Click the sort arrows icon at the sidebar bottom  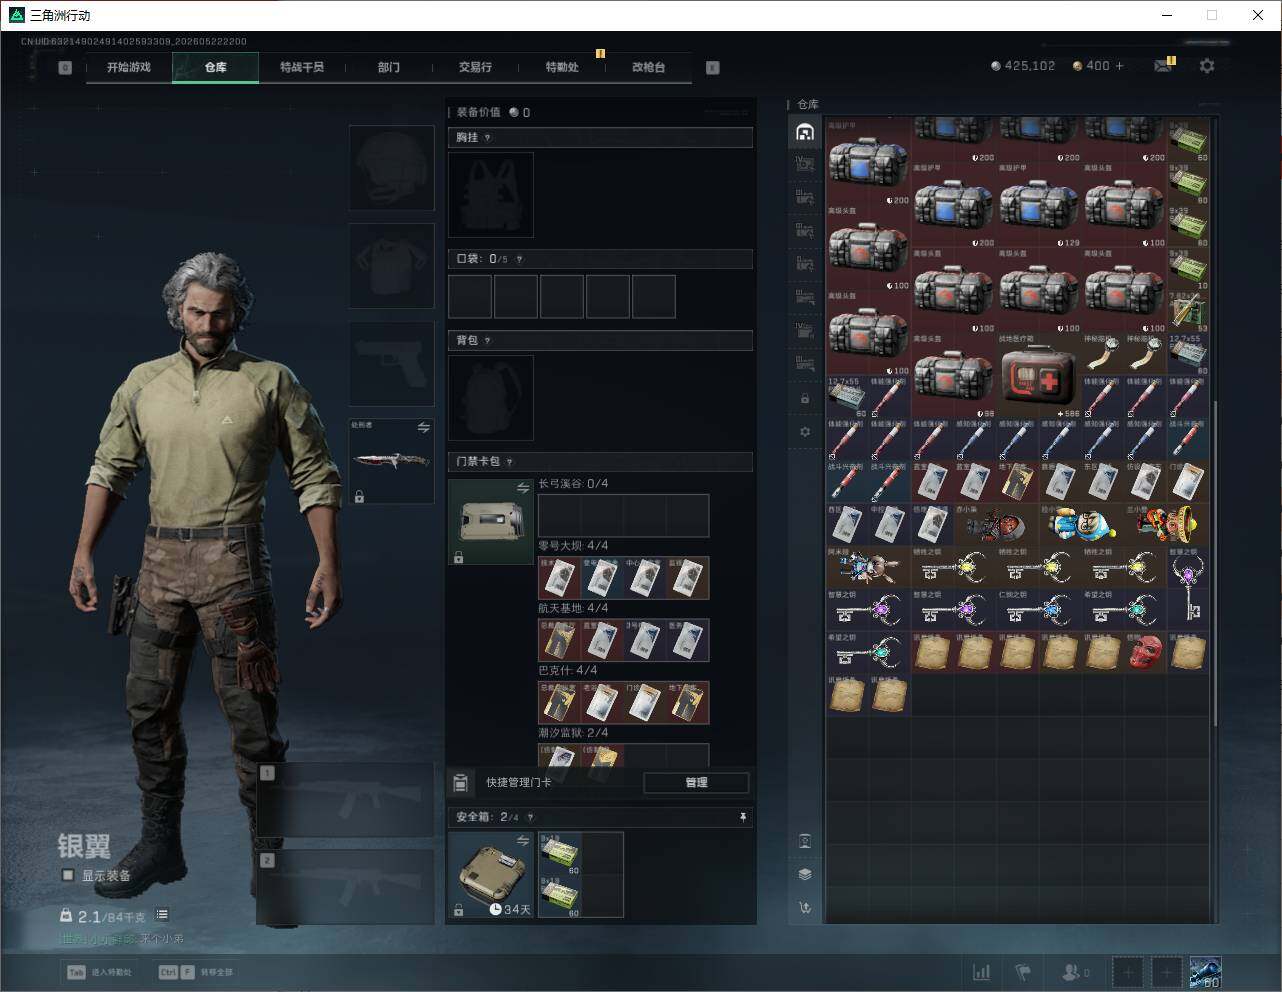point(805,908)
